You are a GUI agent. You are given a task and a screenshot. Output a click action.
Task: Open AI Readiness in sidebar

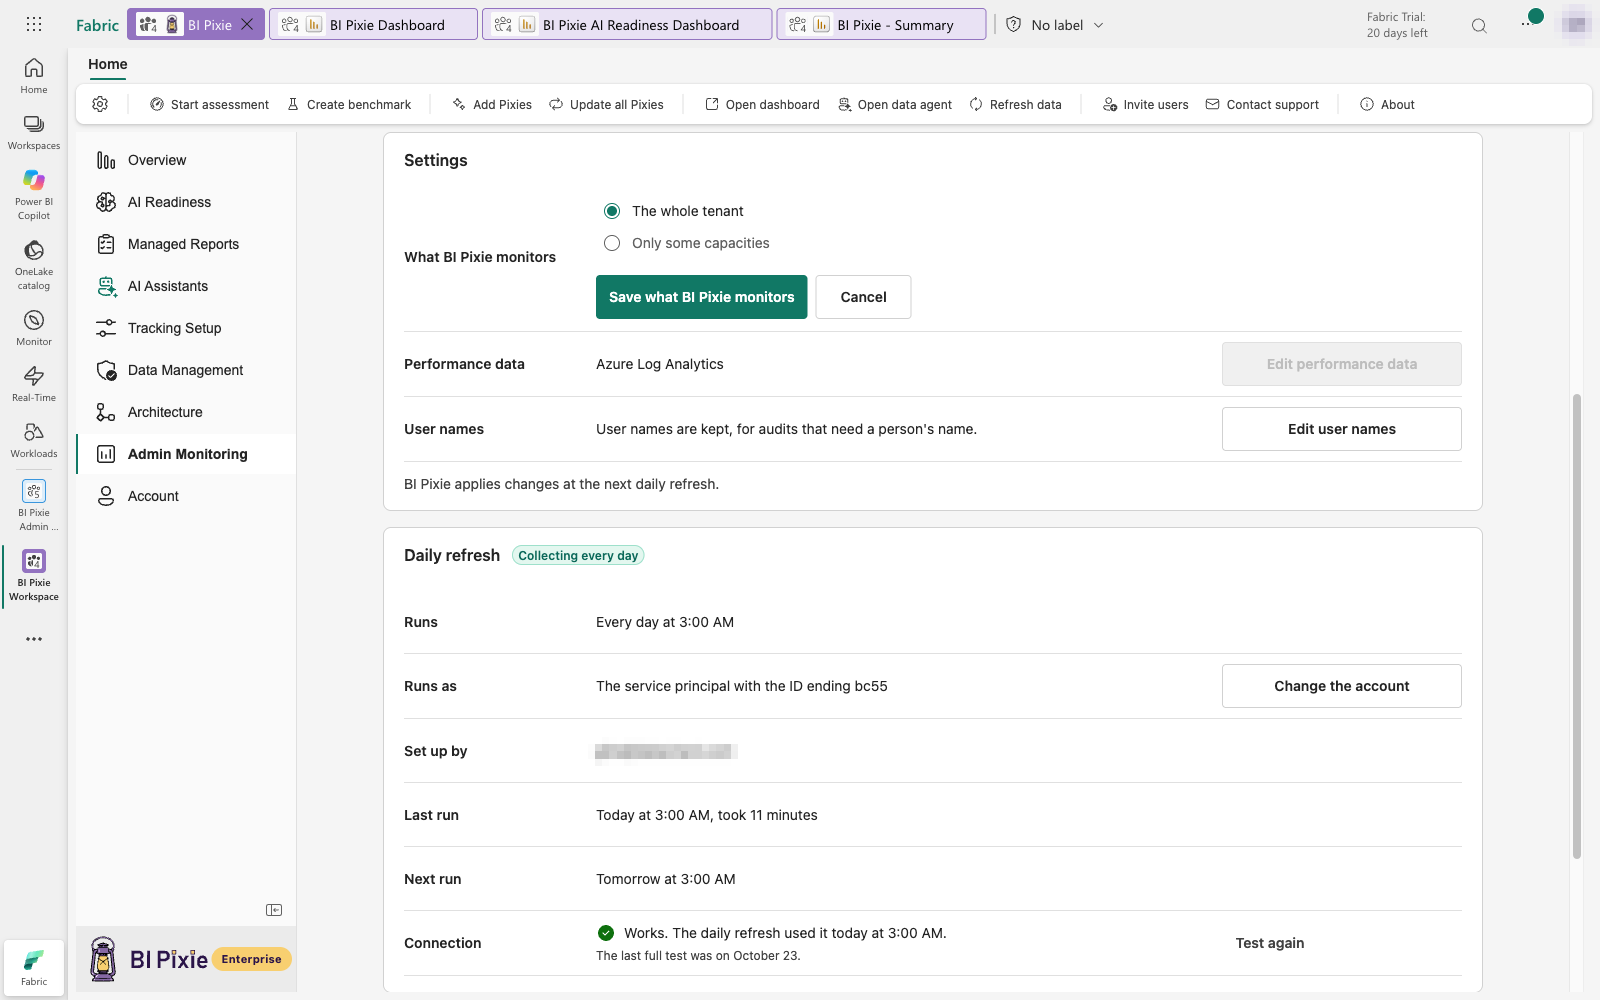(186, 202)
